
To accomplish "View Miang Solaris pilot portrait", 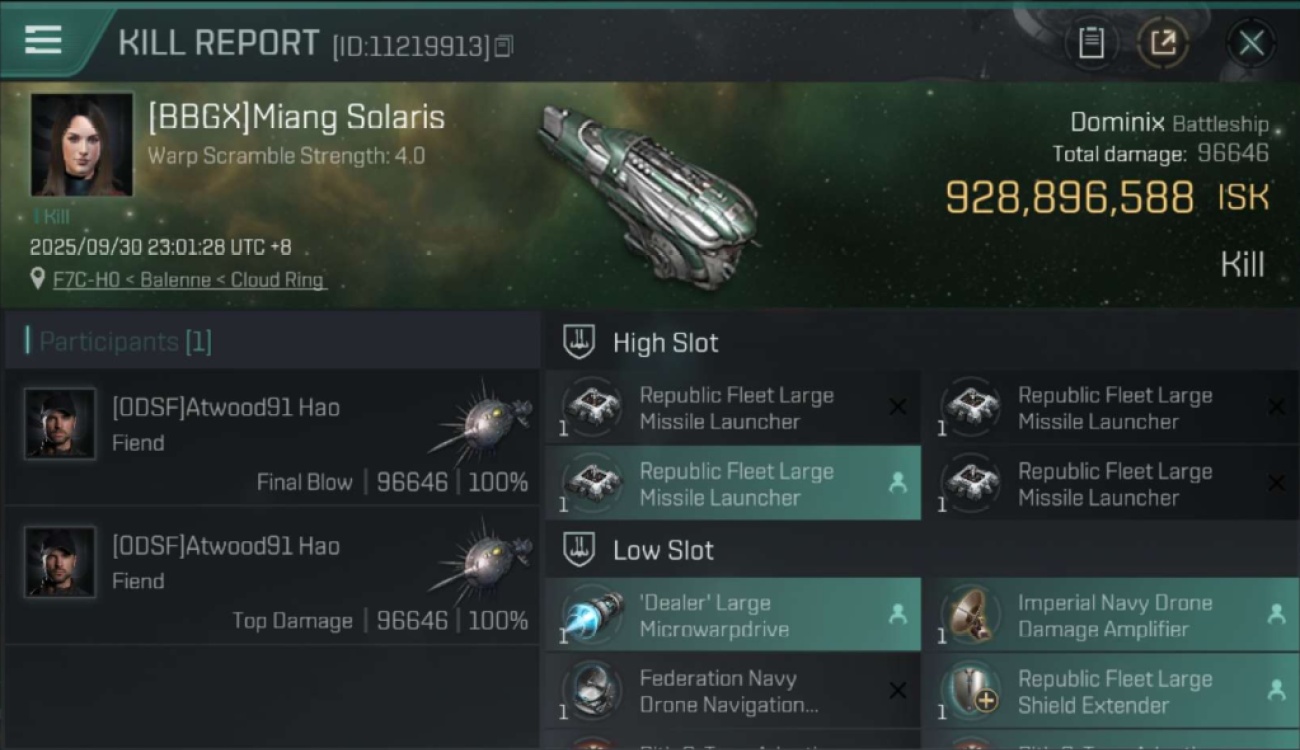I will click(x=82, y=145).
